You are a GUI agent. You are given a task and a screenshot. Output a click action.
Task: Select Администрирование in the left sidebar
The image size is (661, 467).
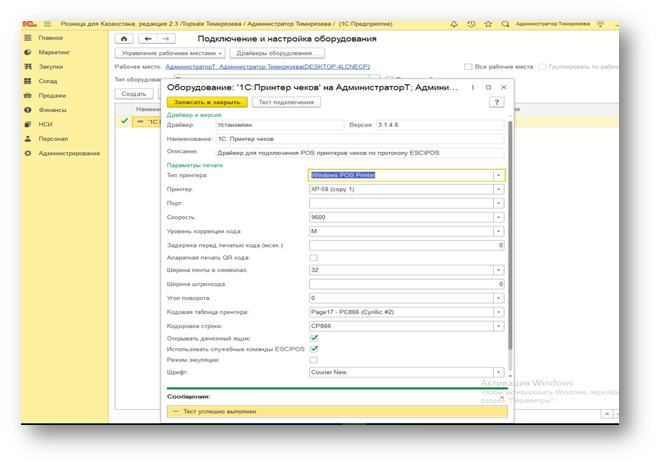pos(69,153)
